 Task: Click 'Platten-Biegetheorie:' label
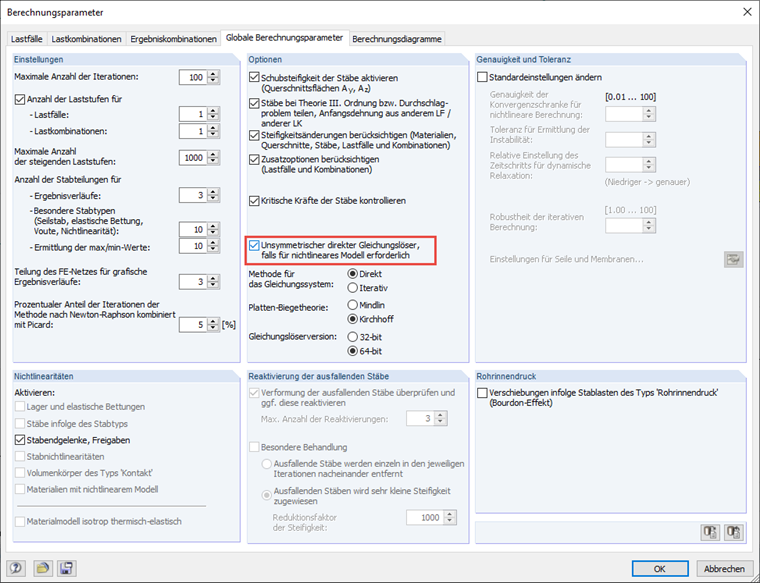pyautogui.click(x=289, y=308)
